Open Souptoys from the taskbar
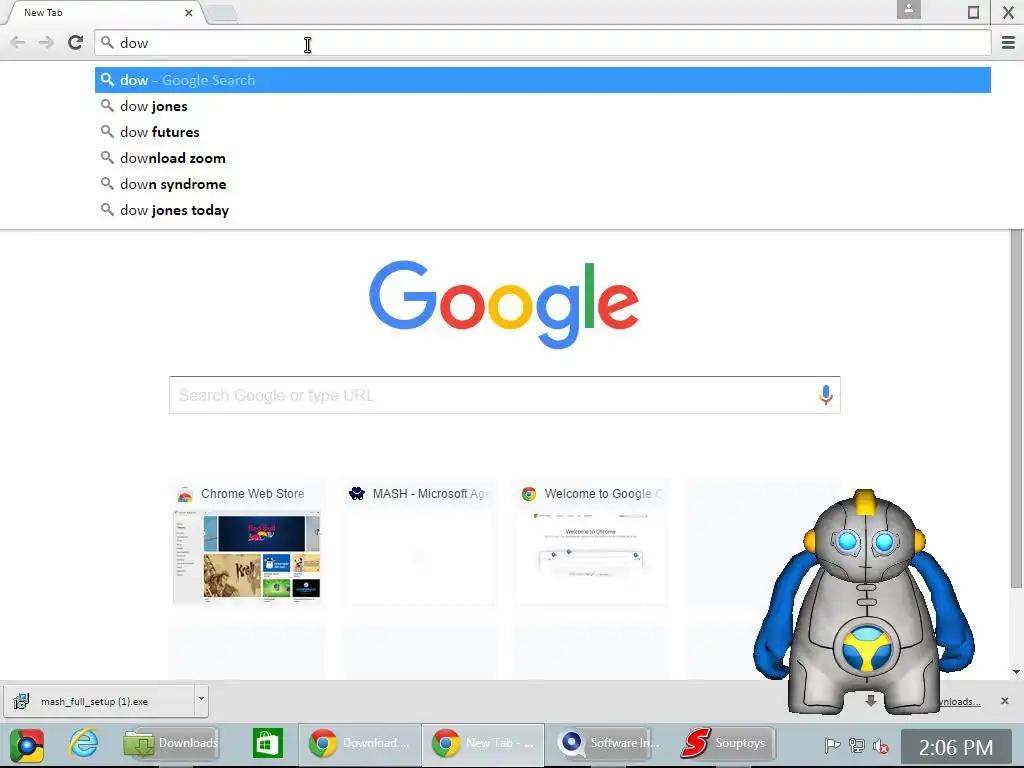 (x=727, y=743)
